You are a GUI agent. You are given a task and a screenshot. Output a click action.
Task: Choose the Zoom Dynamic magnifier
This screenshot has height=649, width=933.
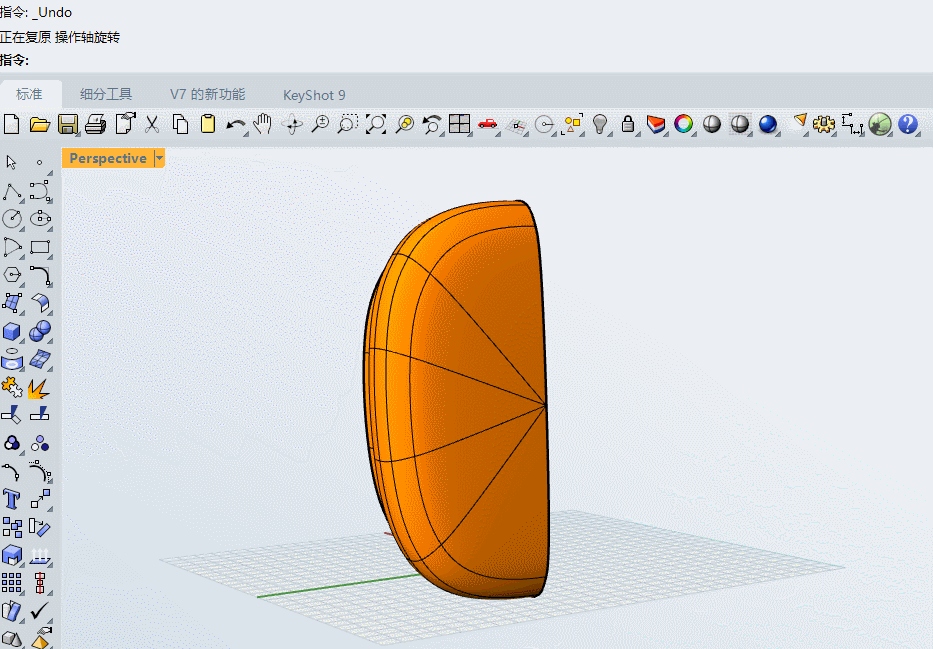coord(320,124)
